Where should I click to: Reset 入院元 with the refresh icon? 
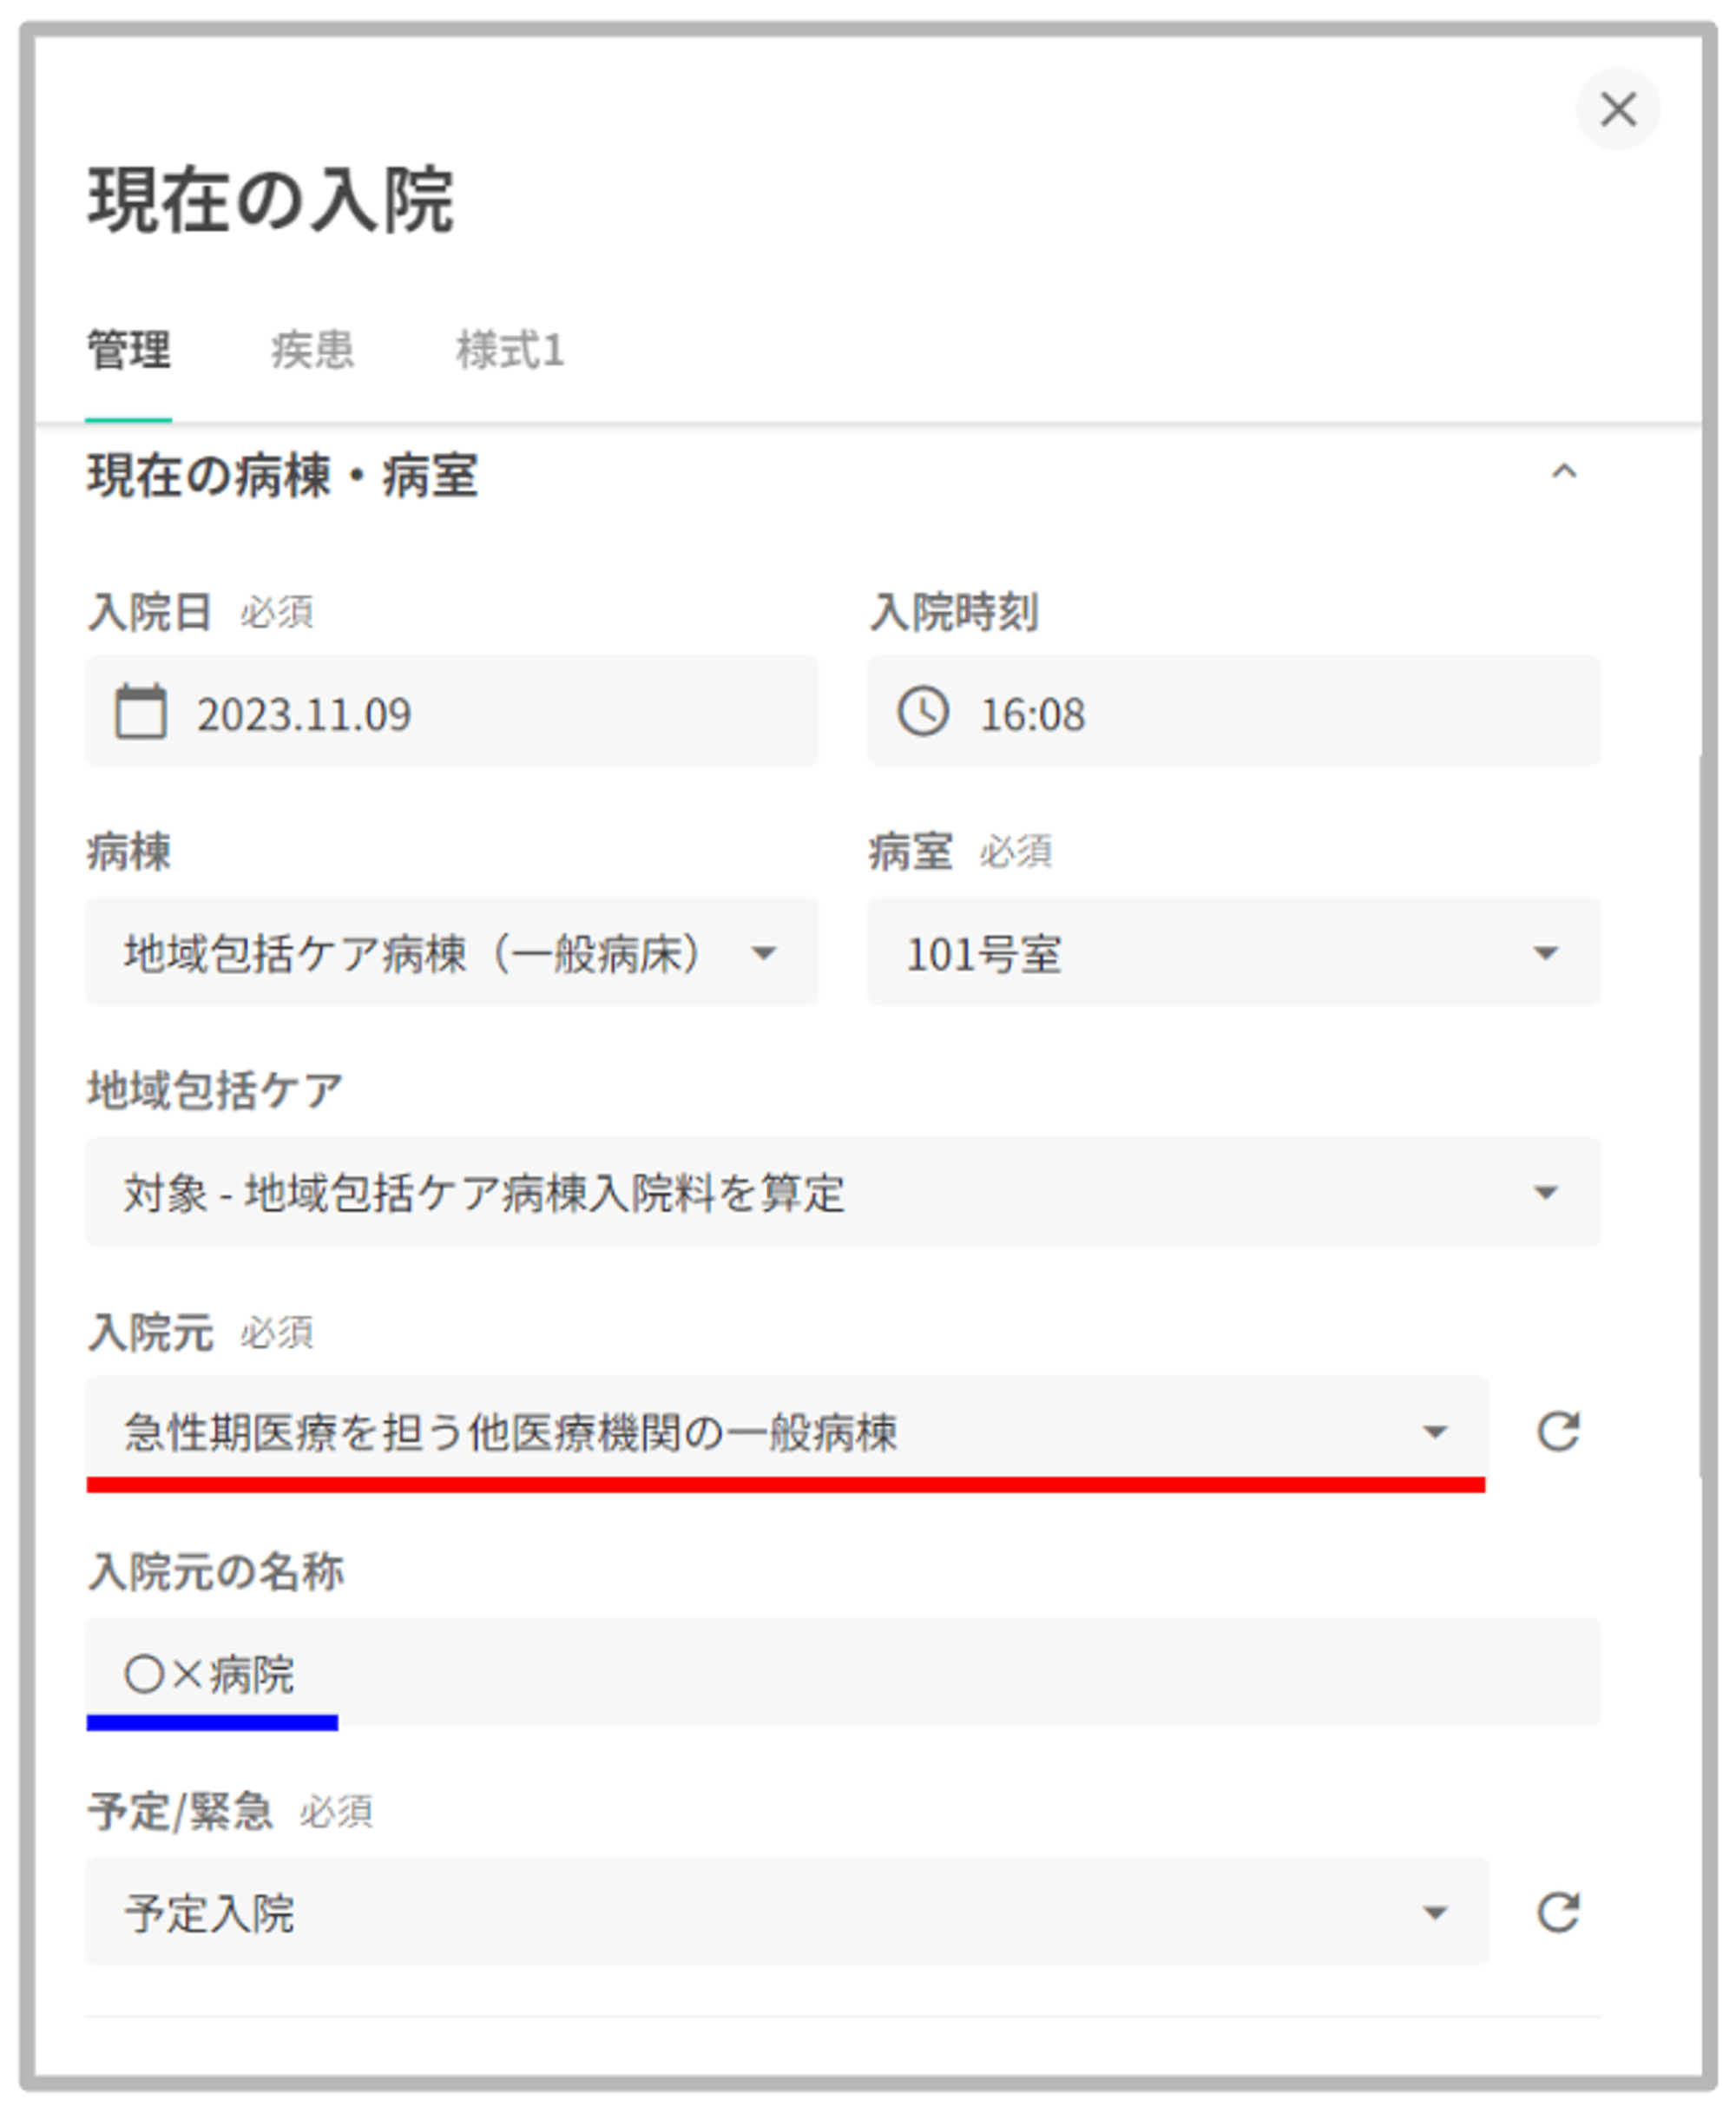[x=1557, y=1431]
